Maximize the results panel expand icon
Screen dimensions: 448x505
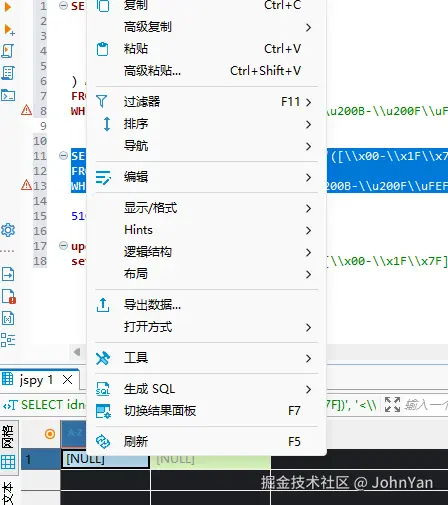pyautogui.click(x=392, y=404)
